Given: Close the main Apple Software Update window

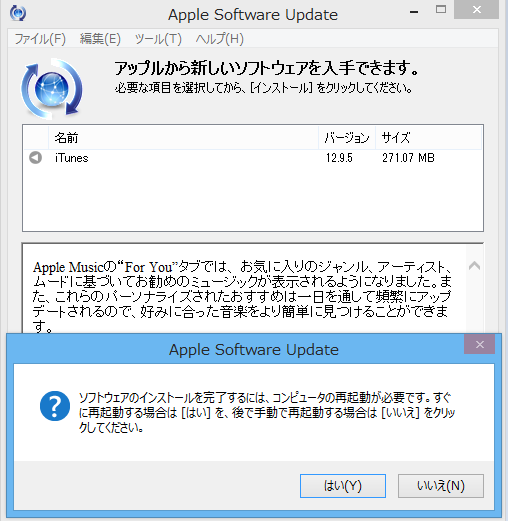Looking at the screenshot, I should 477,10.
